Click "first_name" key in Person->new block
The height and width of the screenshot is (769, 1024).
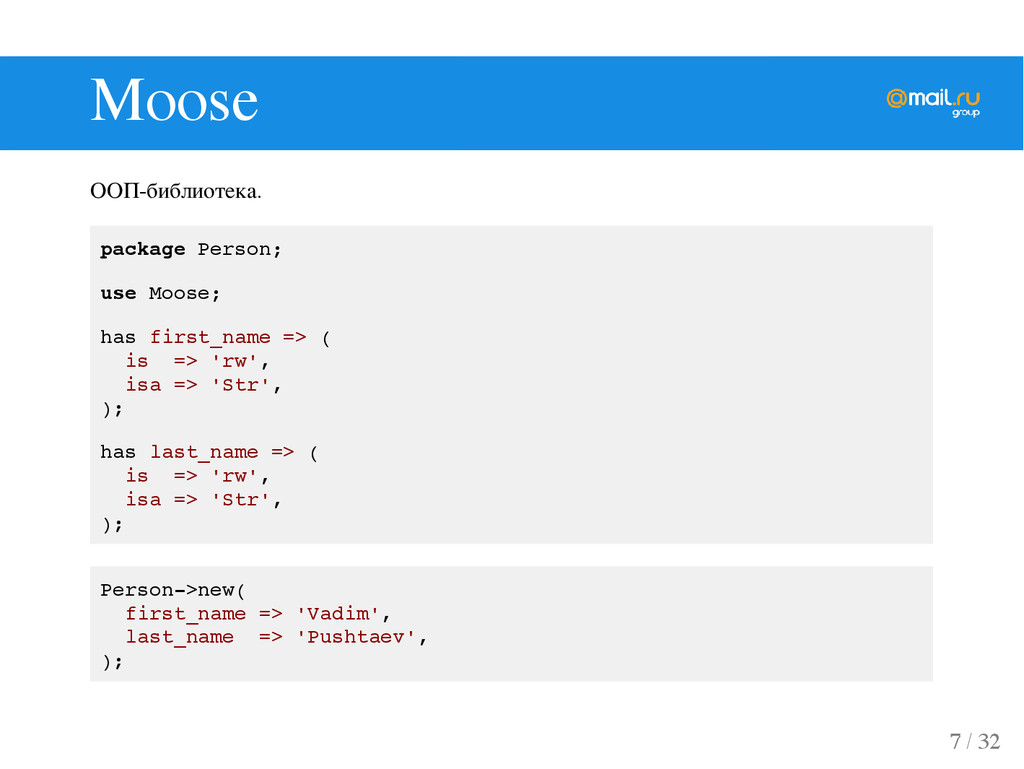point(185,614)
